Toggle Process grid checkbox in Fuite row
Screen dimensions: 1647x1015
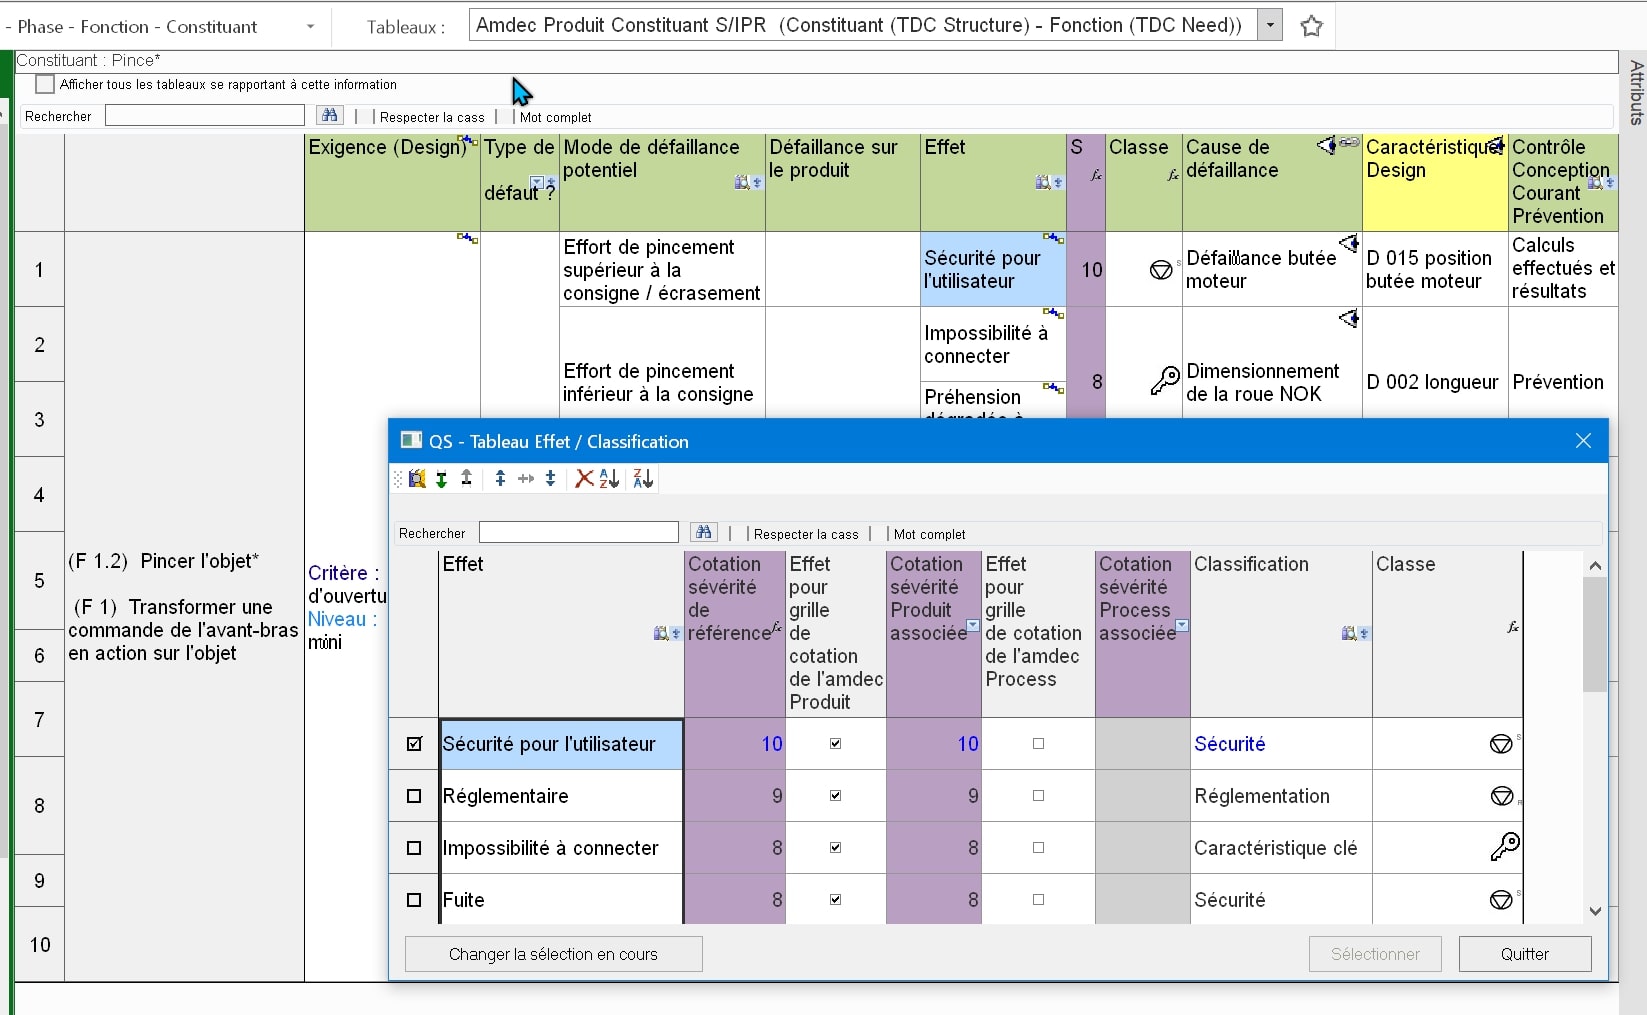point(1038,899)
